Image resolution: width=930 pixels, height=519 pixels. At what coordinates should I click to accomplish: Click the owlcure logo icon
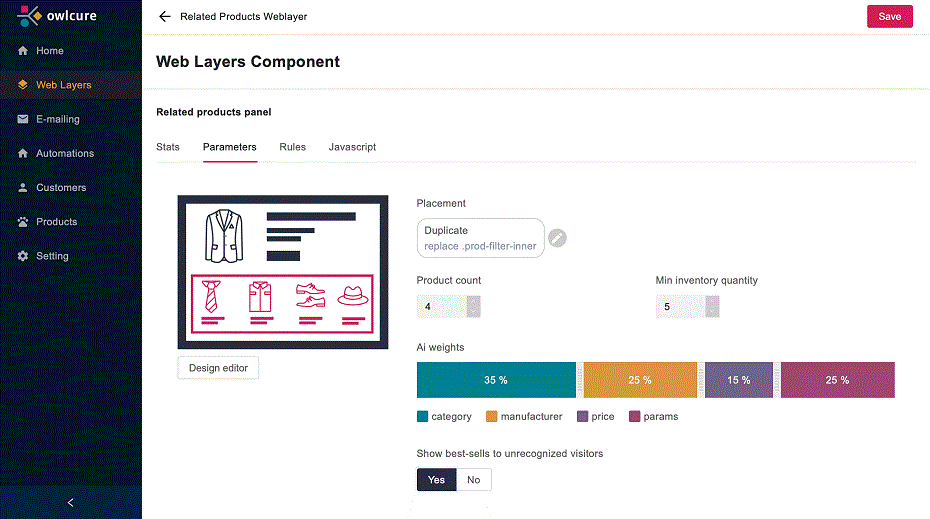[29, 16]
